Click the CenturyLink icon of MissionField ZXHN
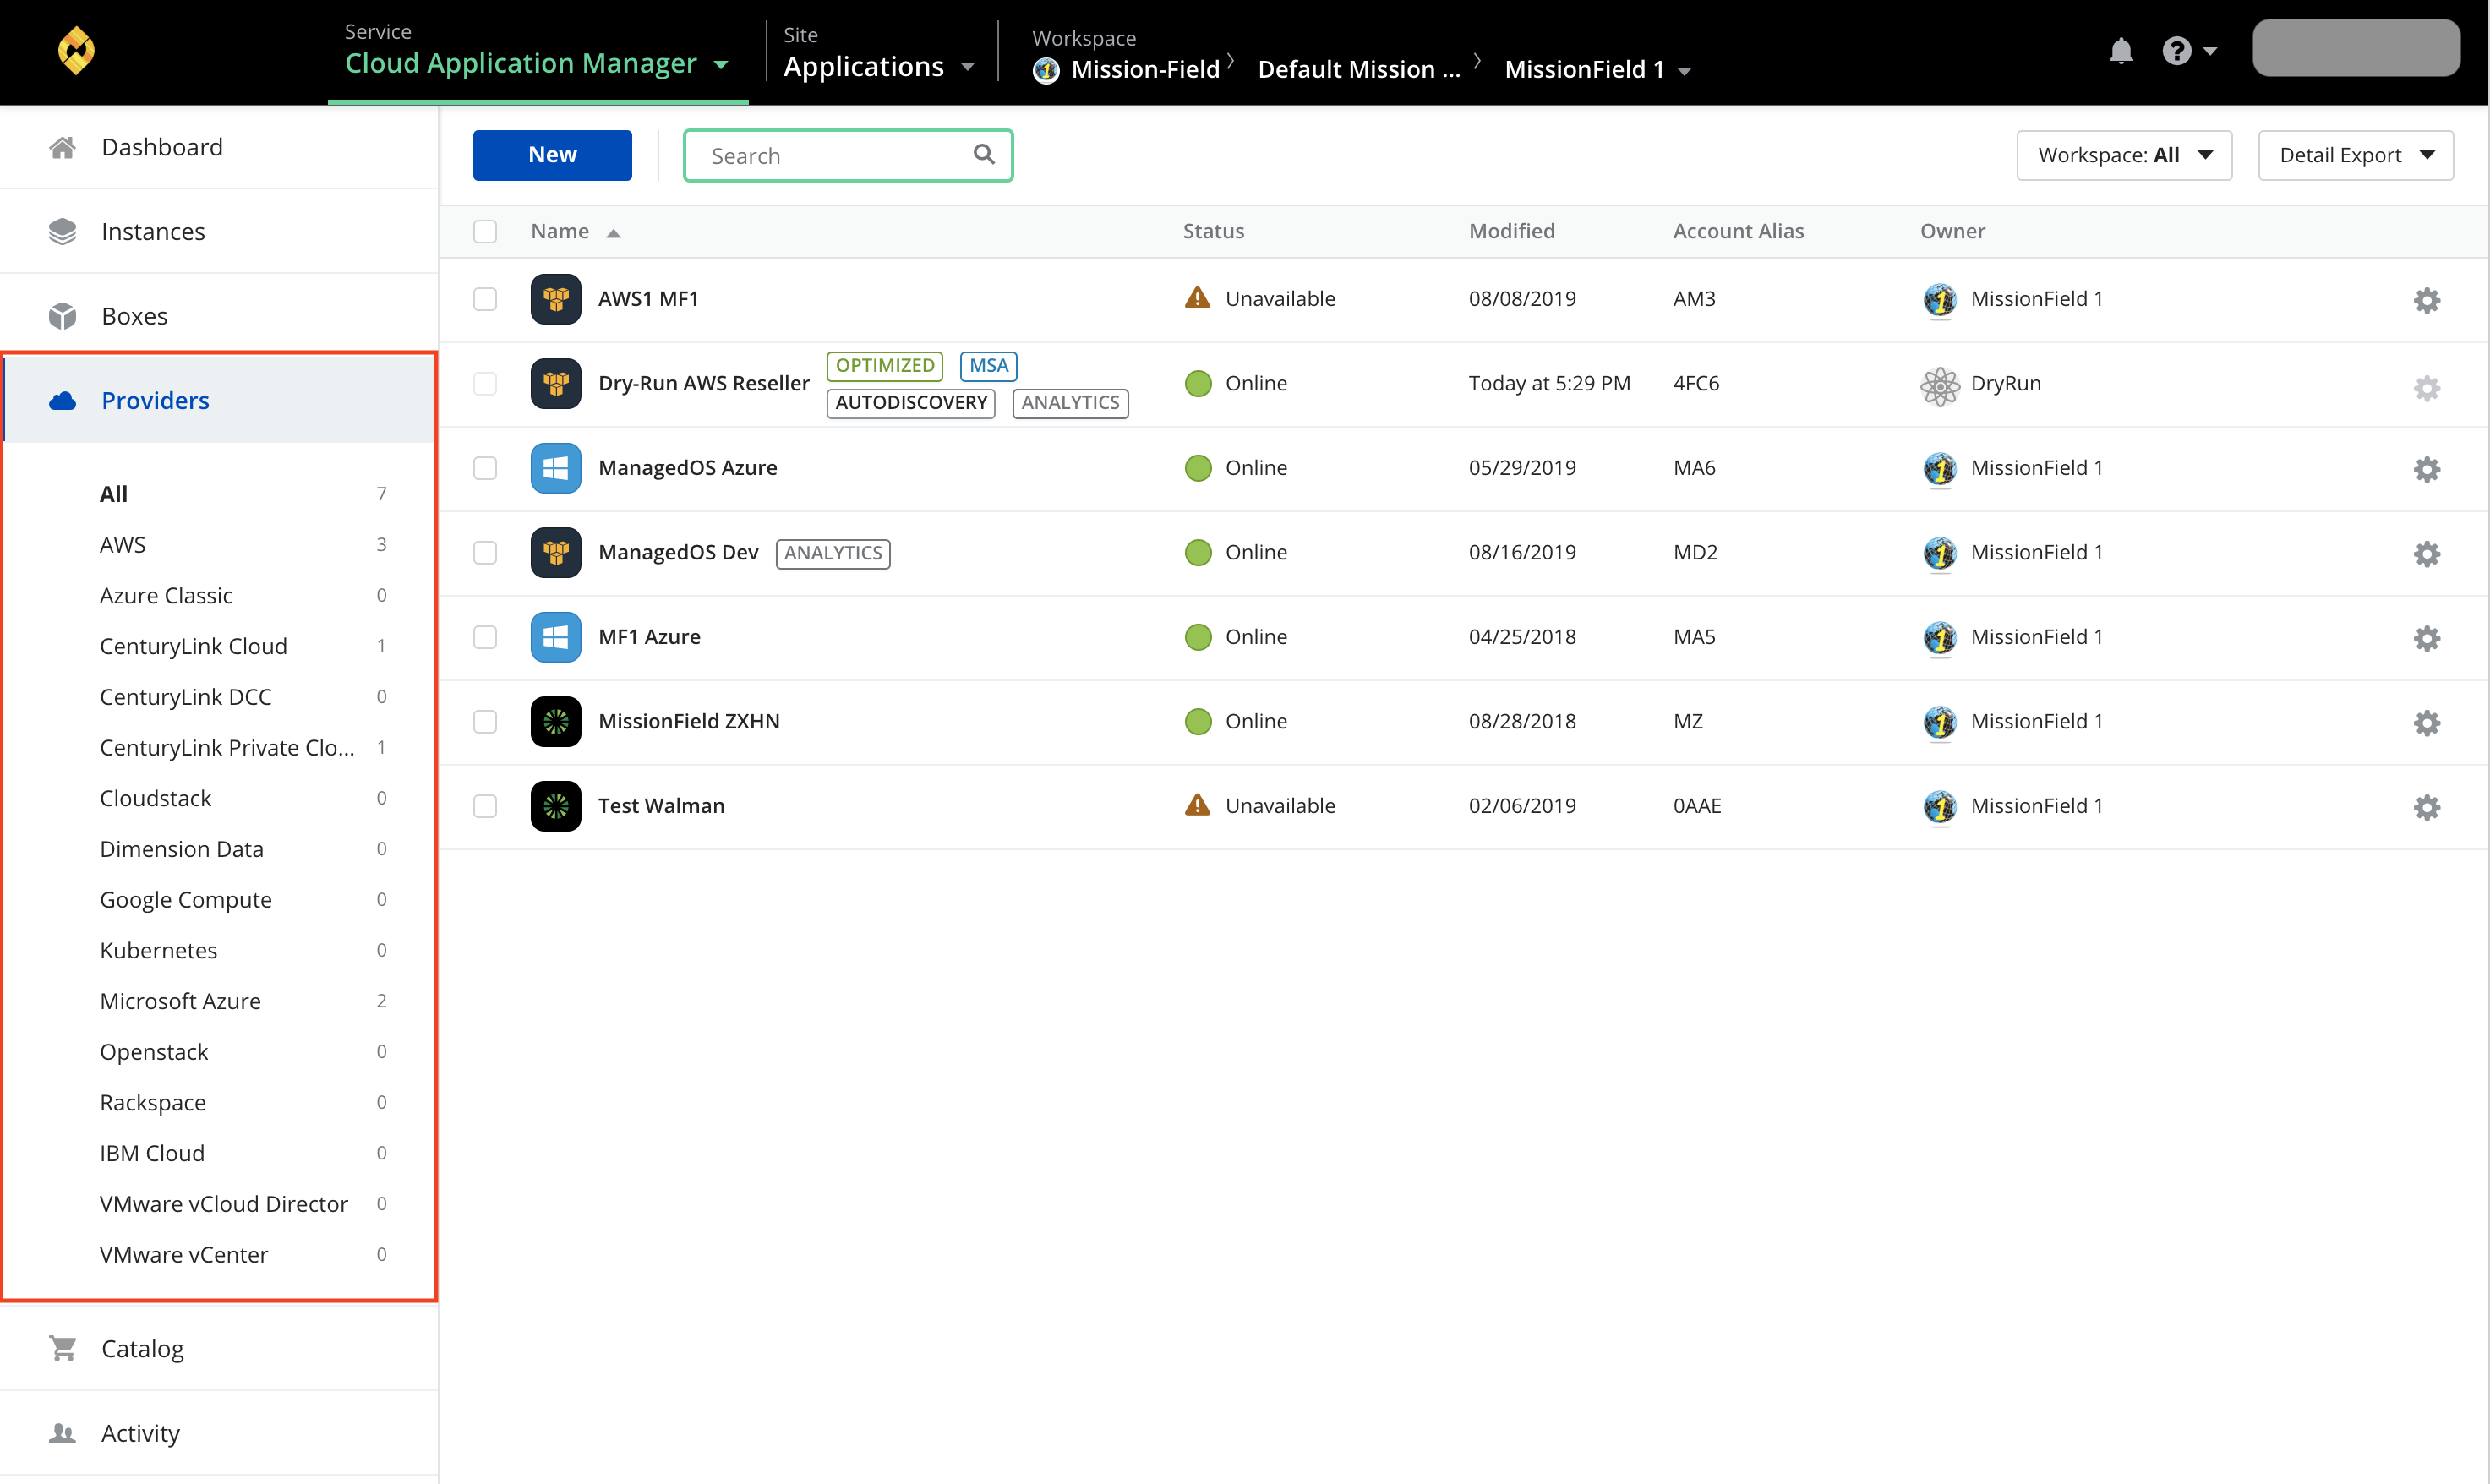The image size is (2490, 1484). click(x=556, y=721)
